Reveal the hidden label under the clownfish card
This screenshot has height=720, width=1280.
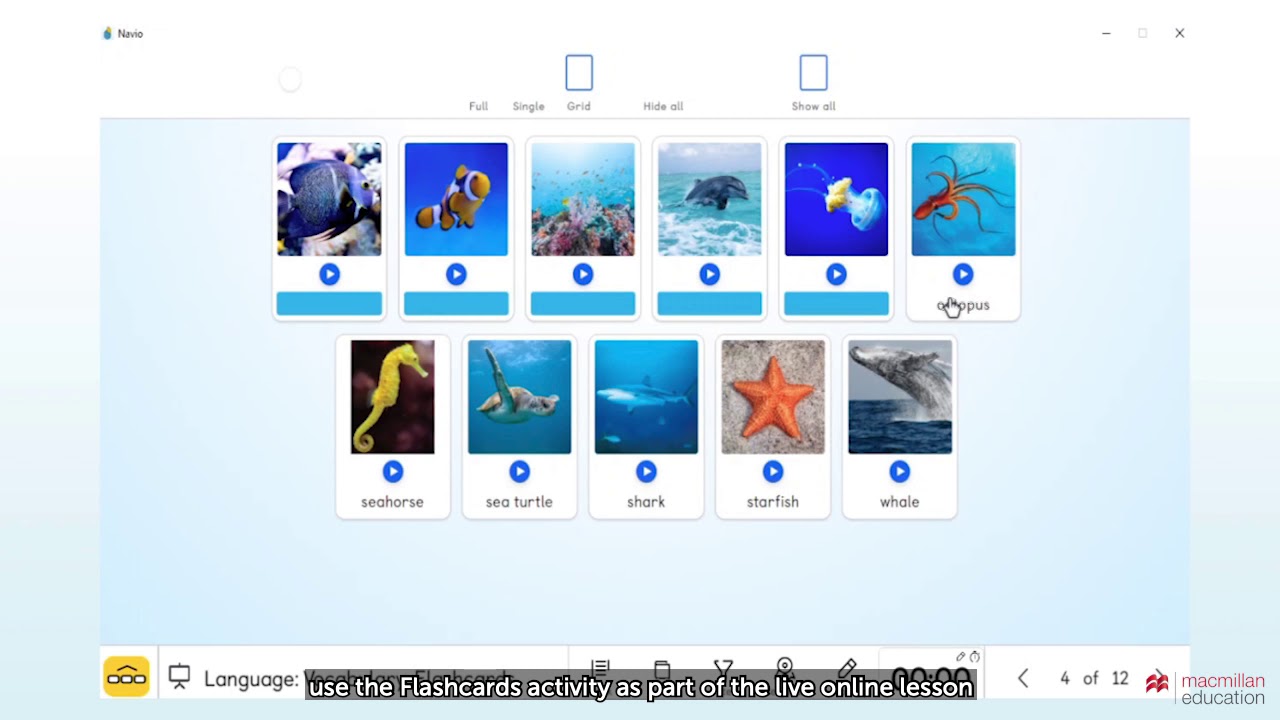[x=456, y=303]
